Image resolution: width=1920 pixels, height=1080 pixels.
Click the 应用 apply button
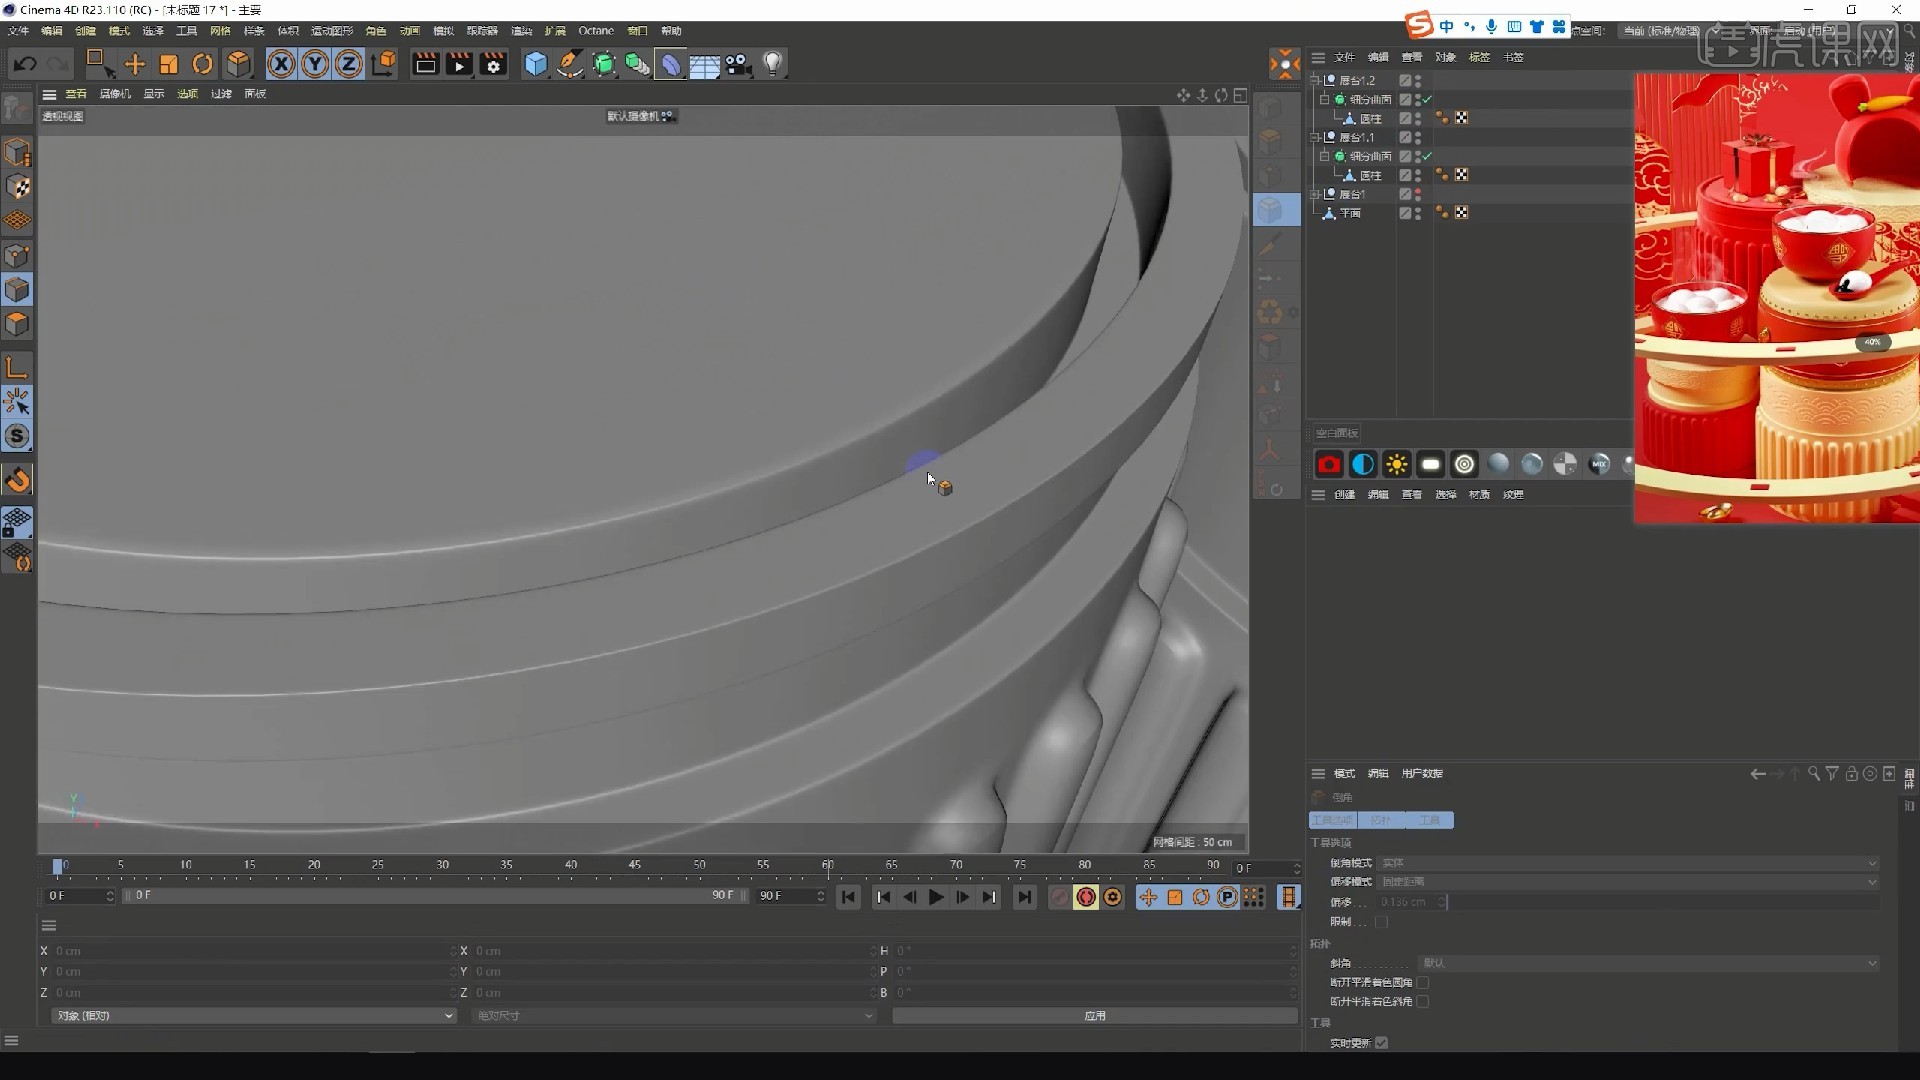coord(1095,1015)
